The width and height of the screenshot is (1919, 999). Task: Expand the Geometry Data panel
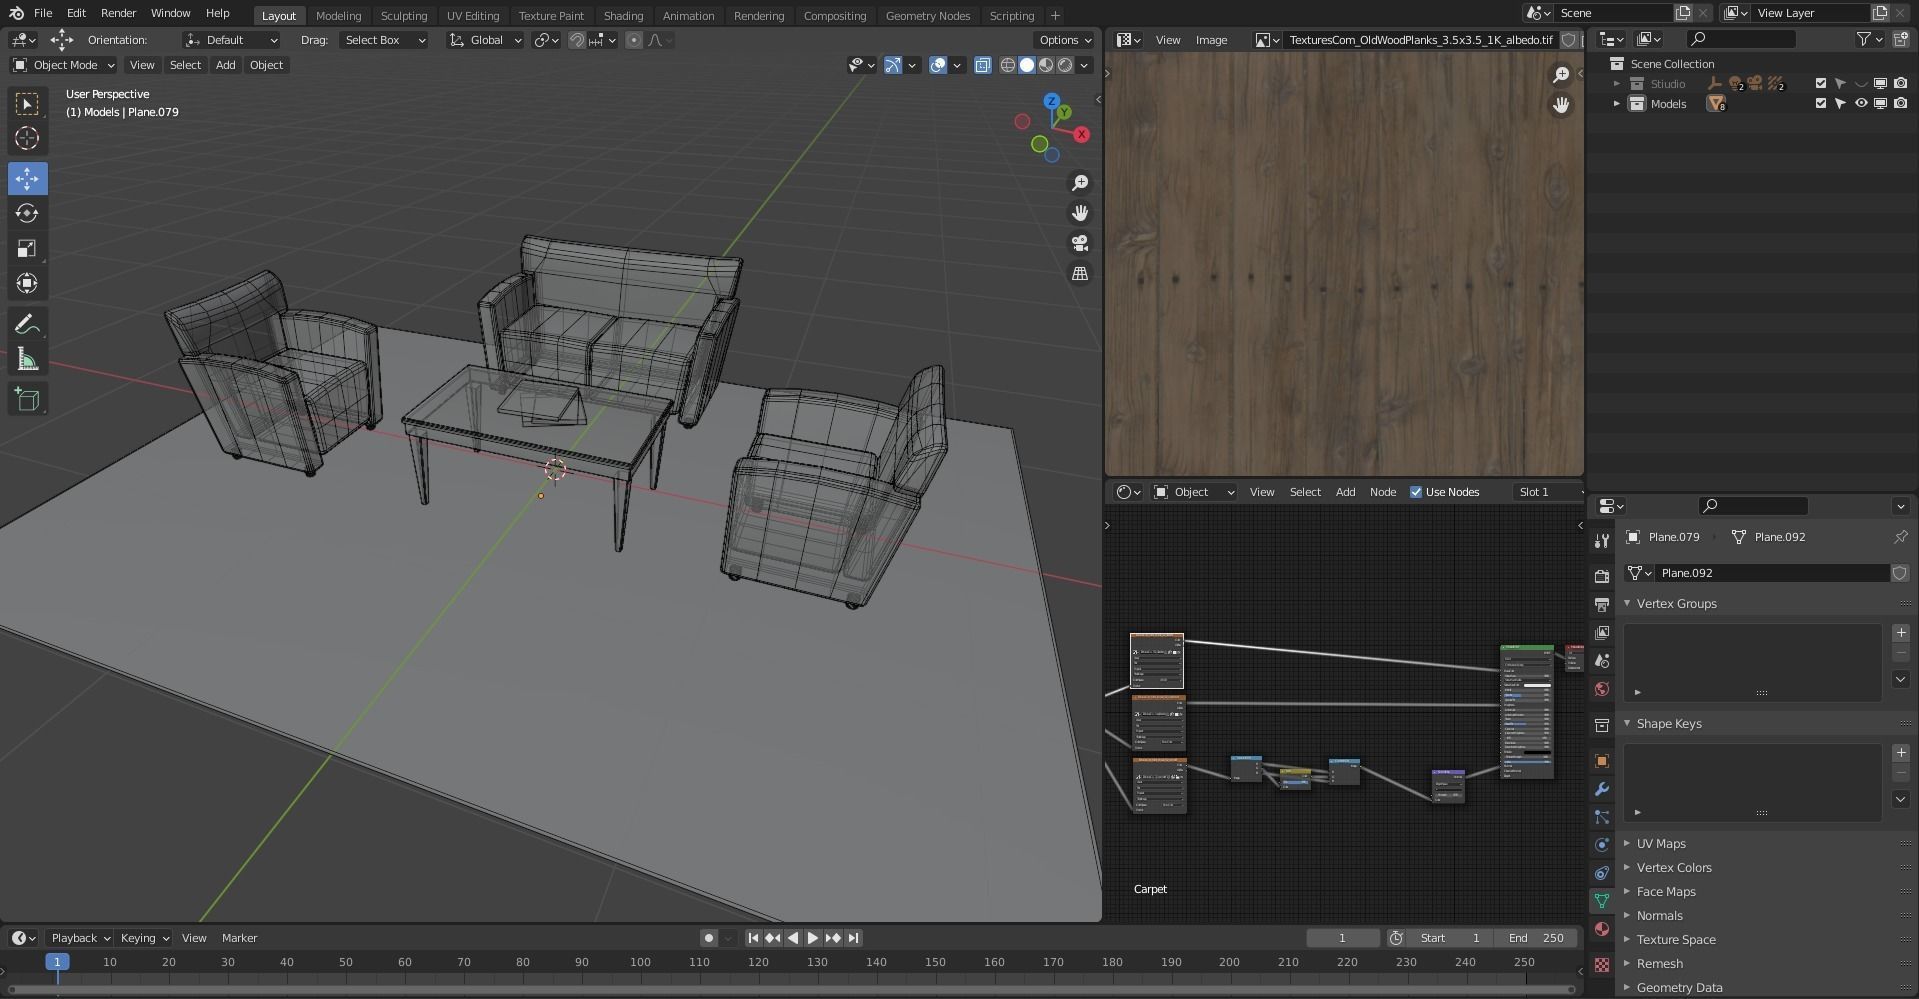1678,988
